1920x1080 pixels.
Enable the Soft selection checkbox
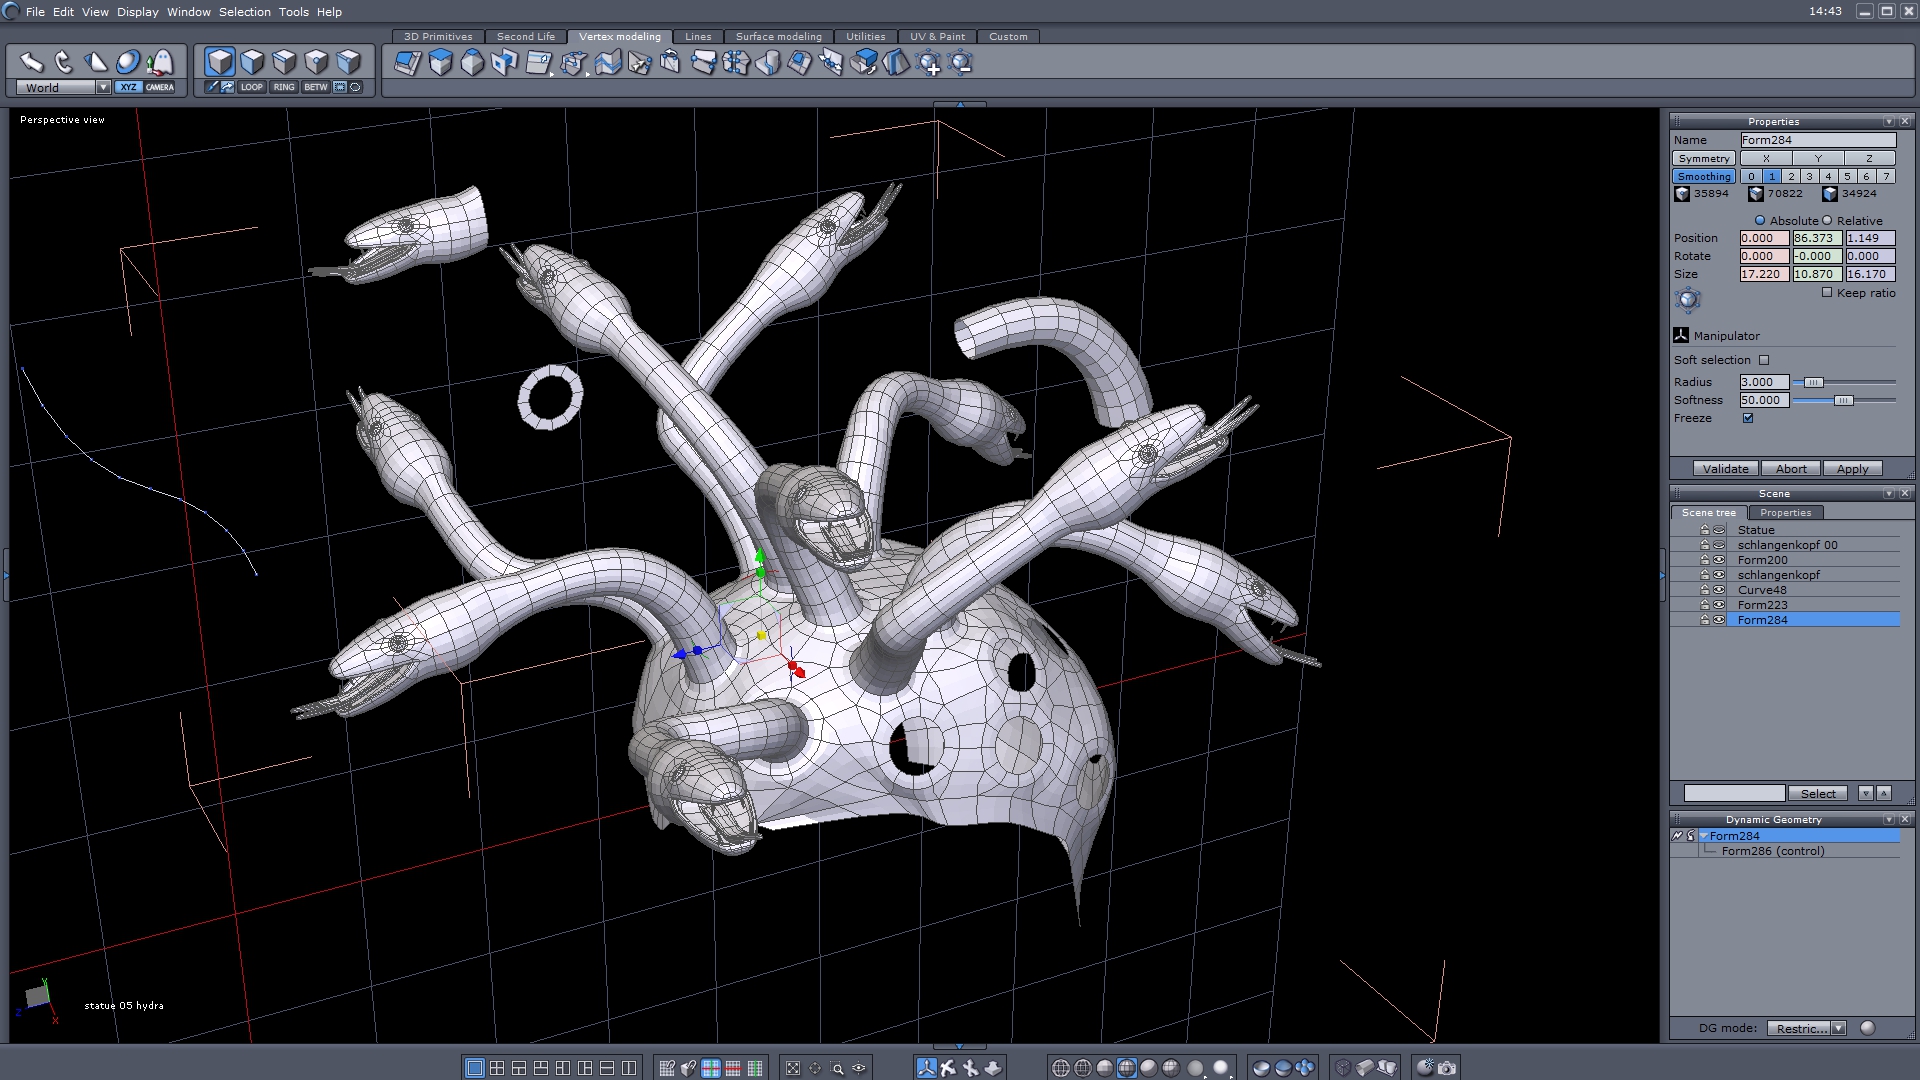click(1764, 360)
